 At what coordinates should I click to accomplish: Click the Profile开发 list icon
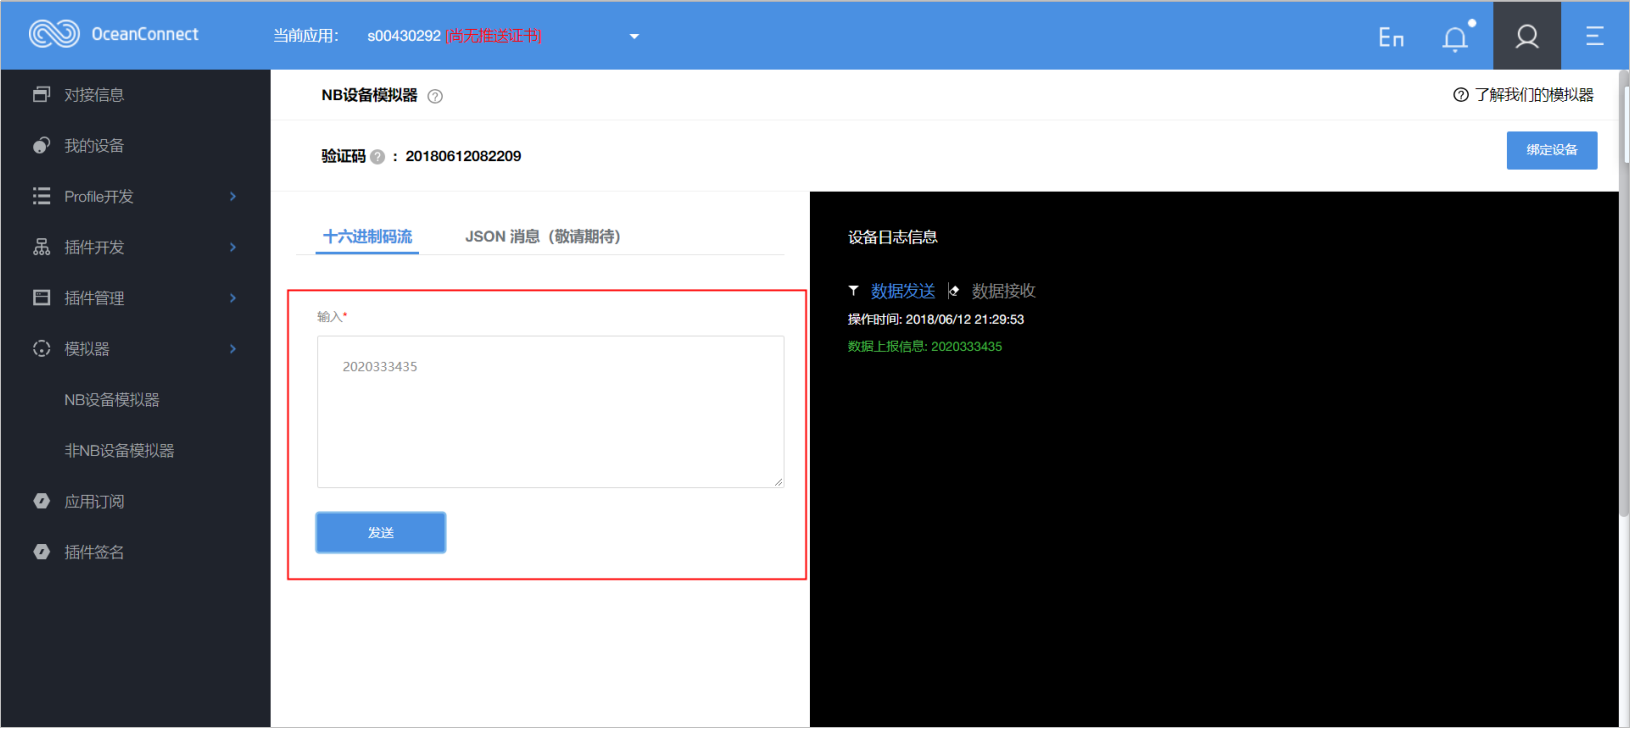pos(41,196)
